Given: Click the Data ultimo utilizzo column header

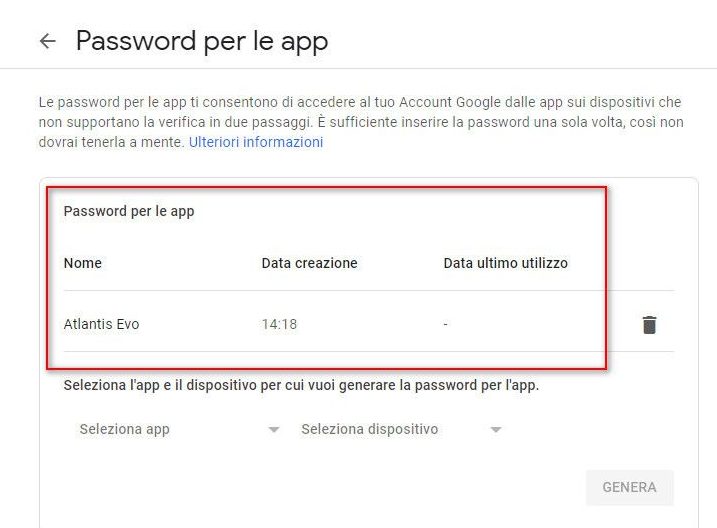Looking at the screenshot, I should pyautogui.click(x=505, y=263).
